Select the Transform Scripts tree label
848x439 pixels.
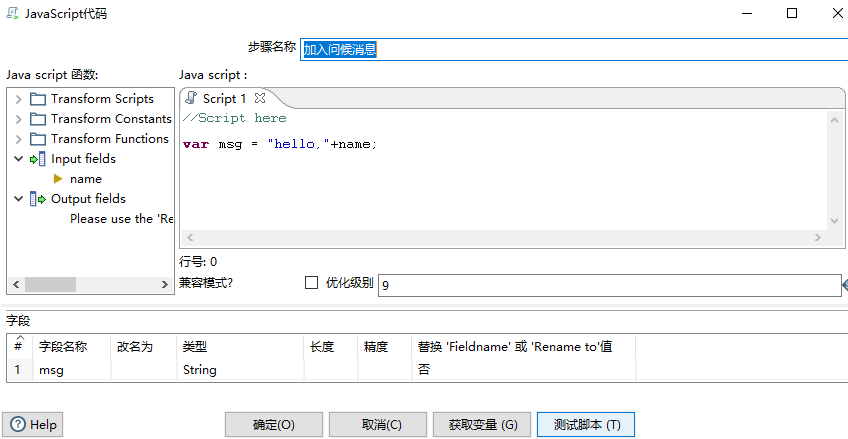(x=102, y=99)
